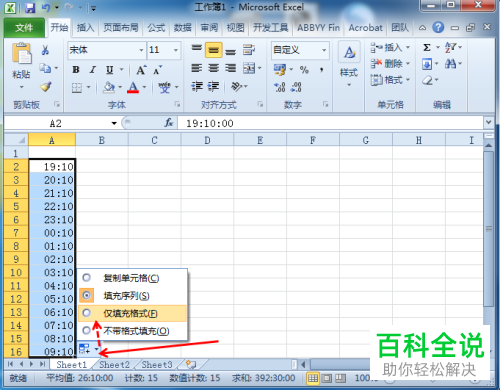Select the Format Painter brush

(x=46, y=87)
